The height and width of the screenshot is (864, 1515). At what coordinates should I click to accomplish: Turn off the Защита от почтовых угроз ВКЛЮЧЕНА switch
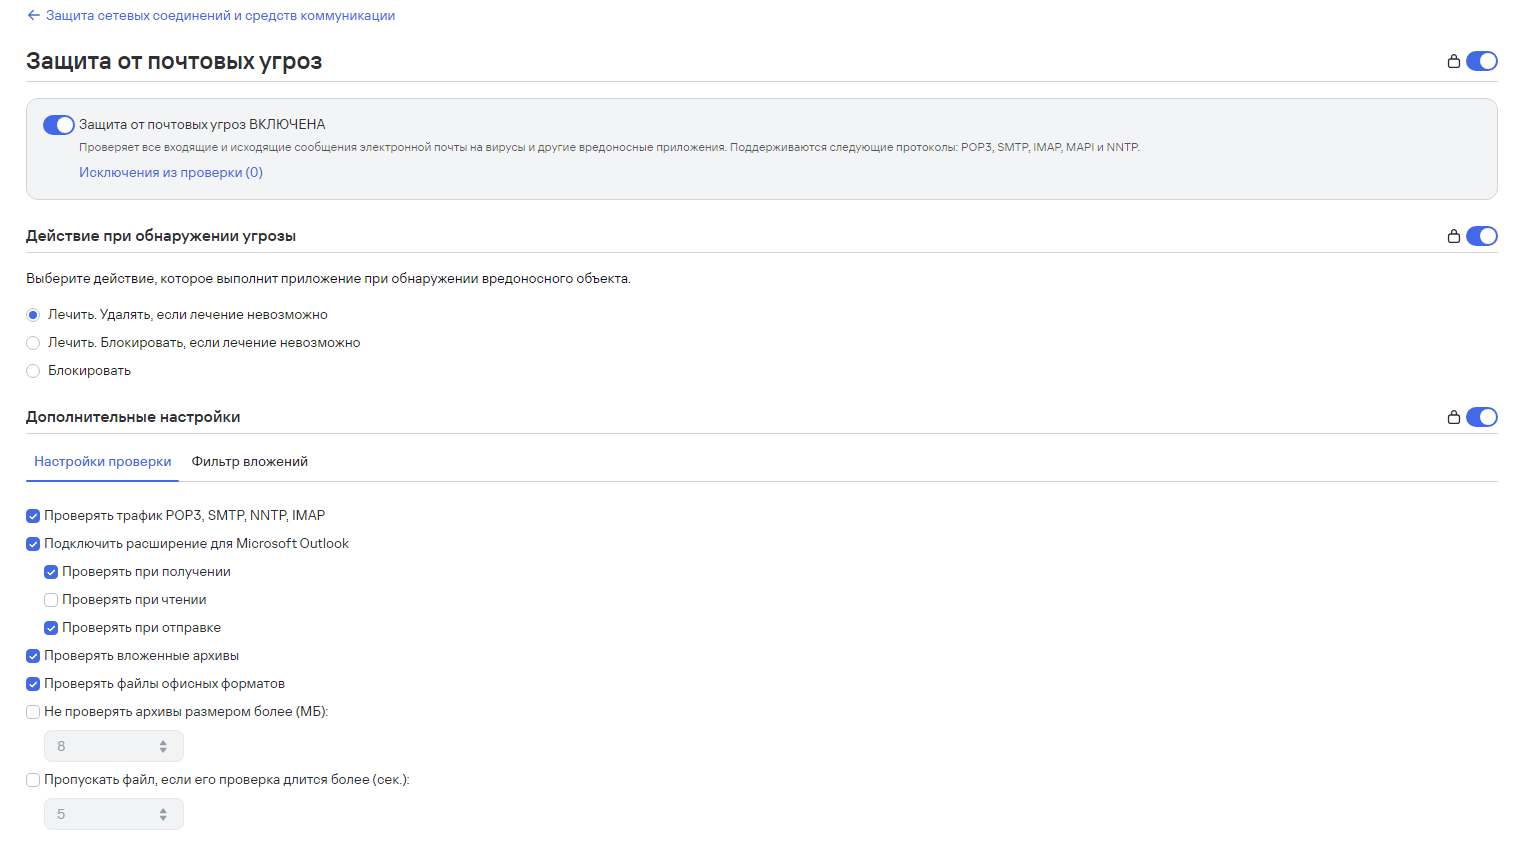59,125
